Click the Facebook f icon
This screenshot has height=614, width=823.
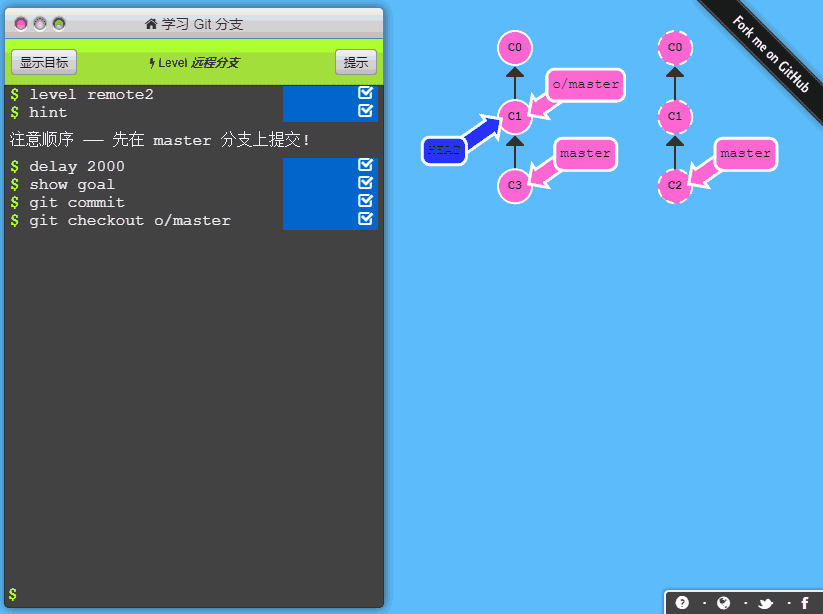pos(805,603)
